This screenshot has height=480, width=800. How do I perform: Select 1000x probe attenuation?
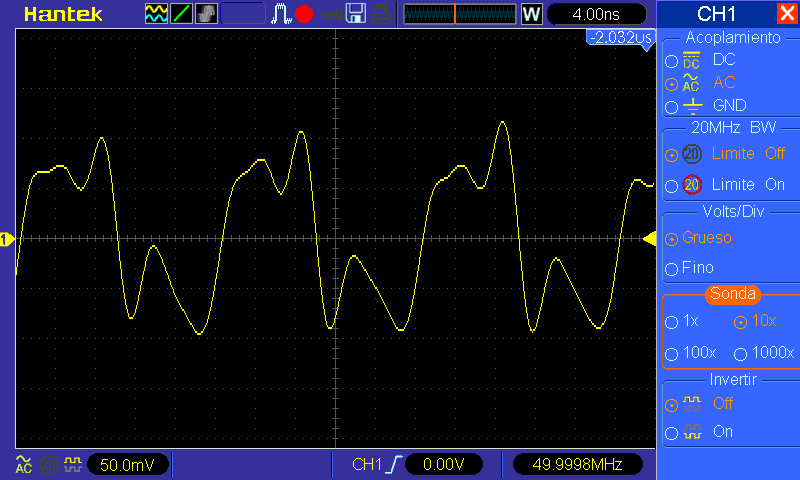pyautogui.click(x=740, y=354)
